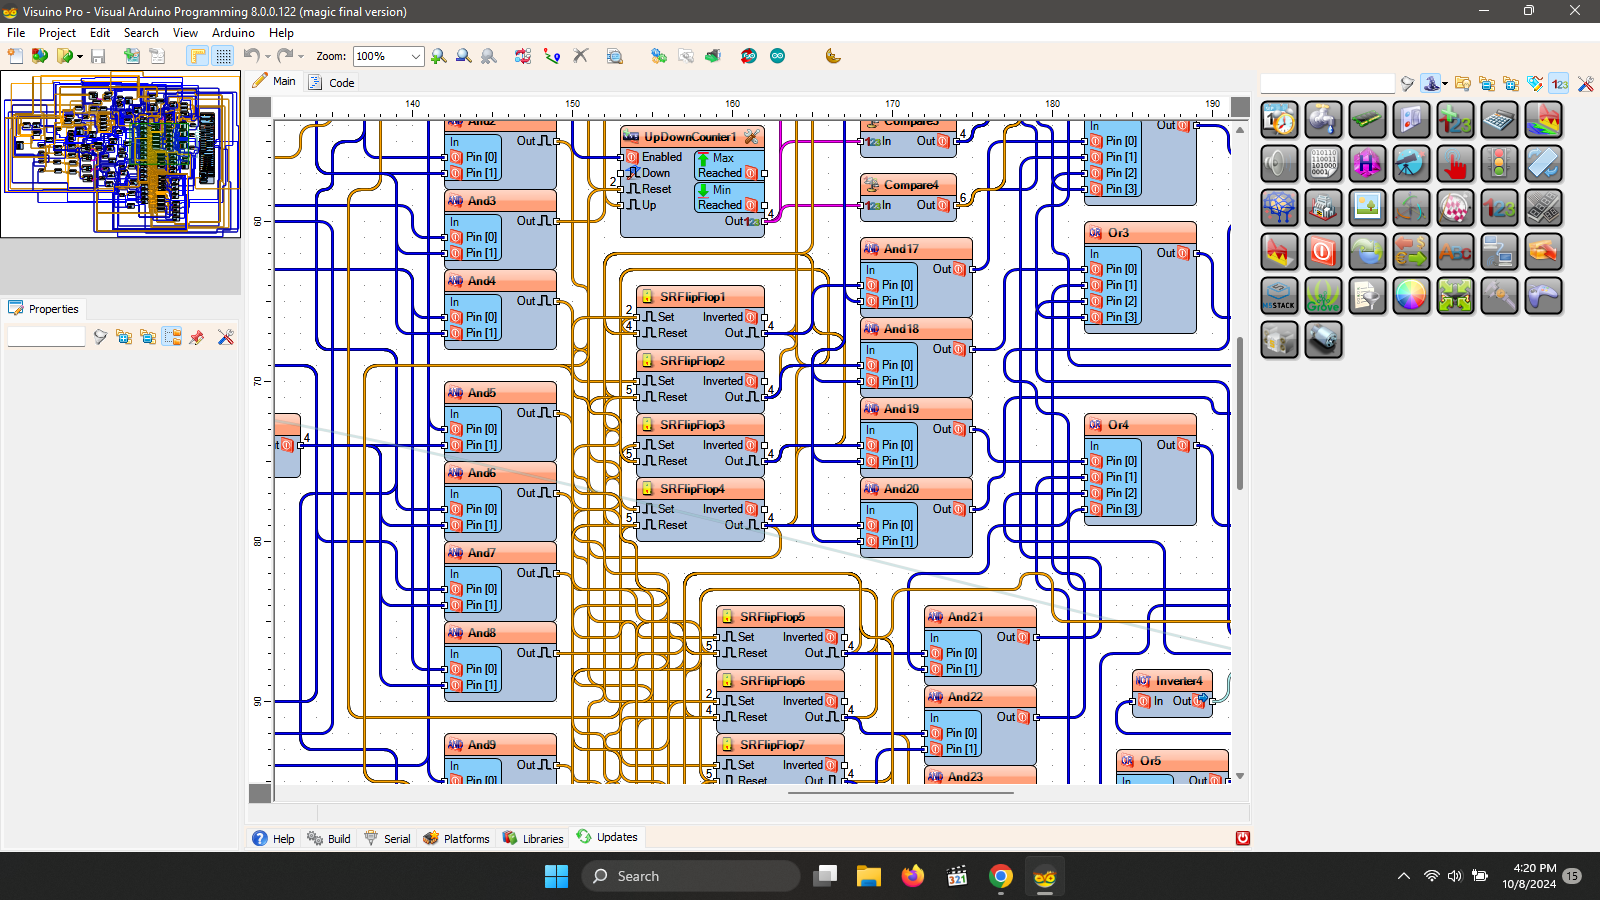1600x900 pixels.
Task: Click the Build button in bottom bar
Action: pos(329,838)
